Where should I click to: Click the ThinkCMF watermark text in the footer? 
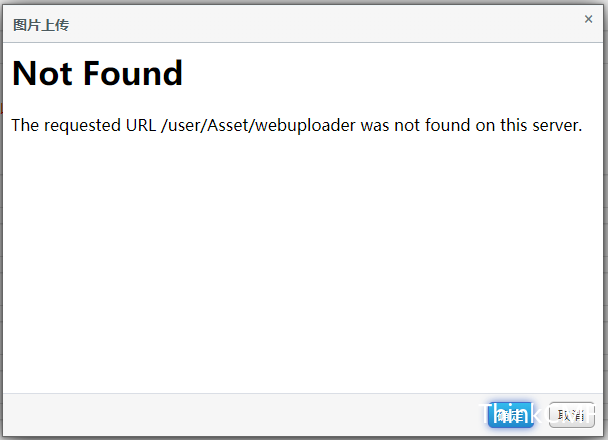tap(537, 414)
